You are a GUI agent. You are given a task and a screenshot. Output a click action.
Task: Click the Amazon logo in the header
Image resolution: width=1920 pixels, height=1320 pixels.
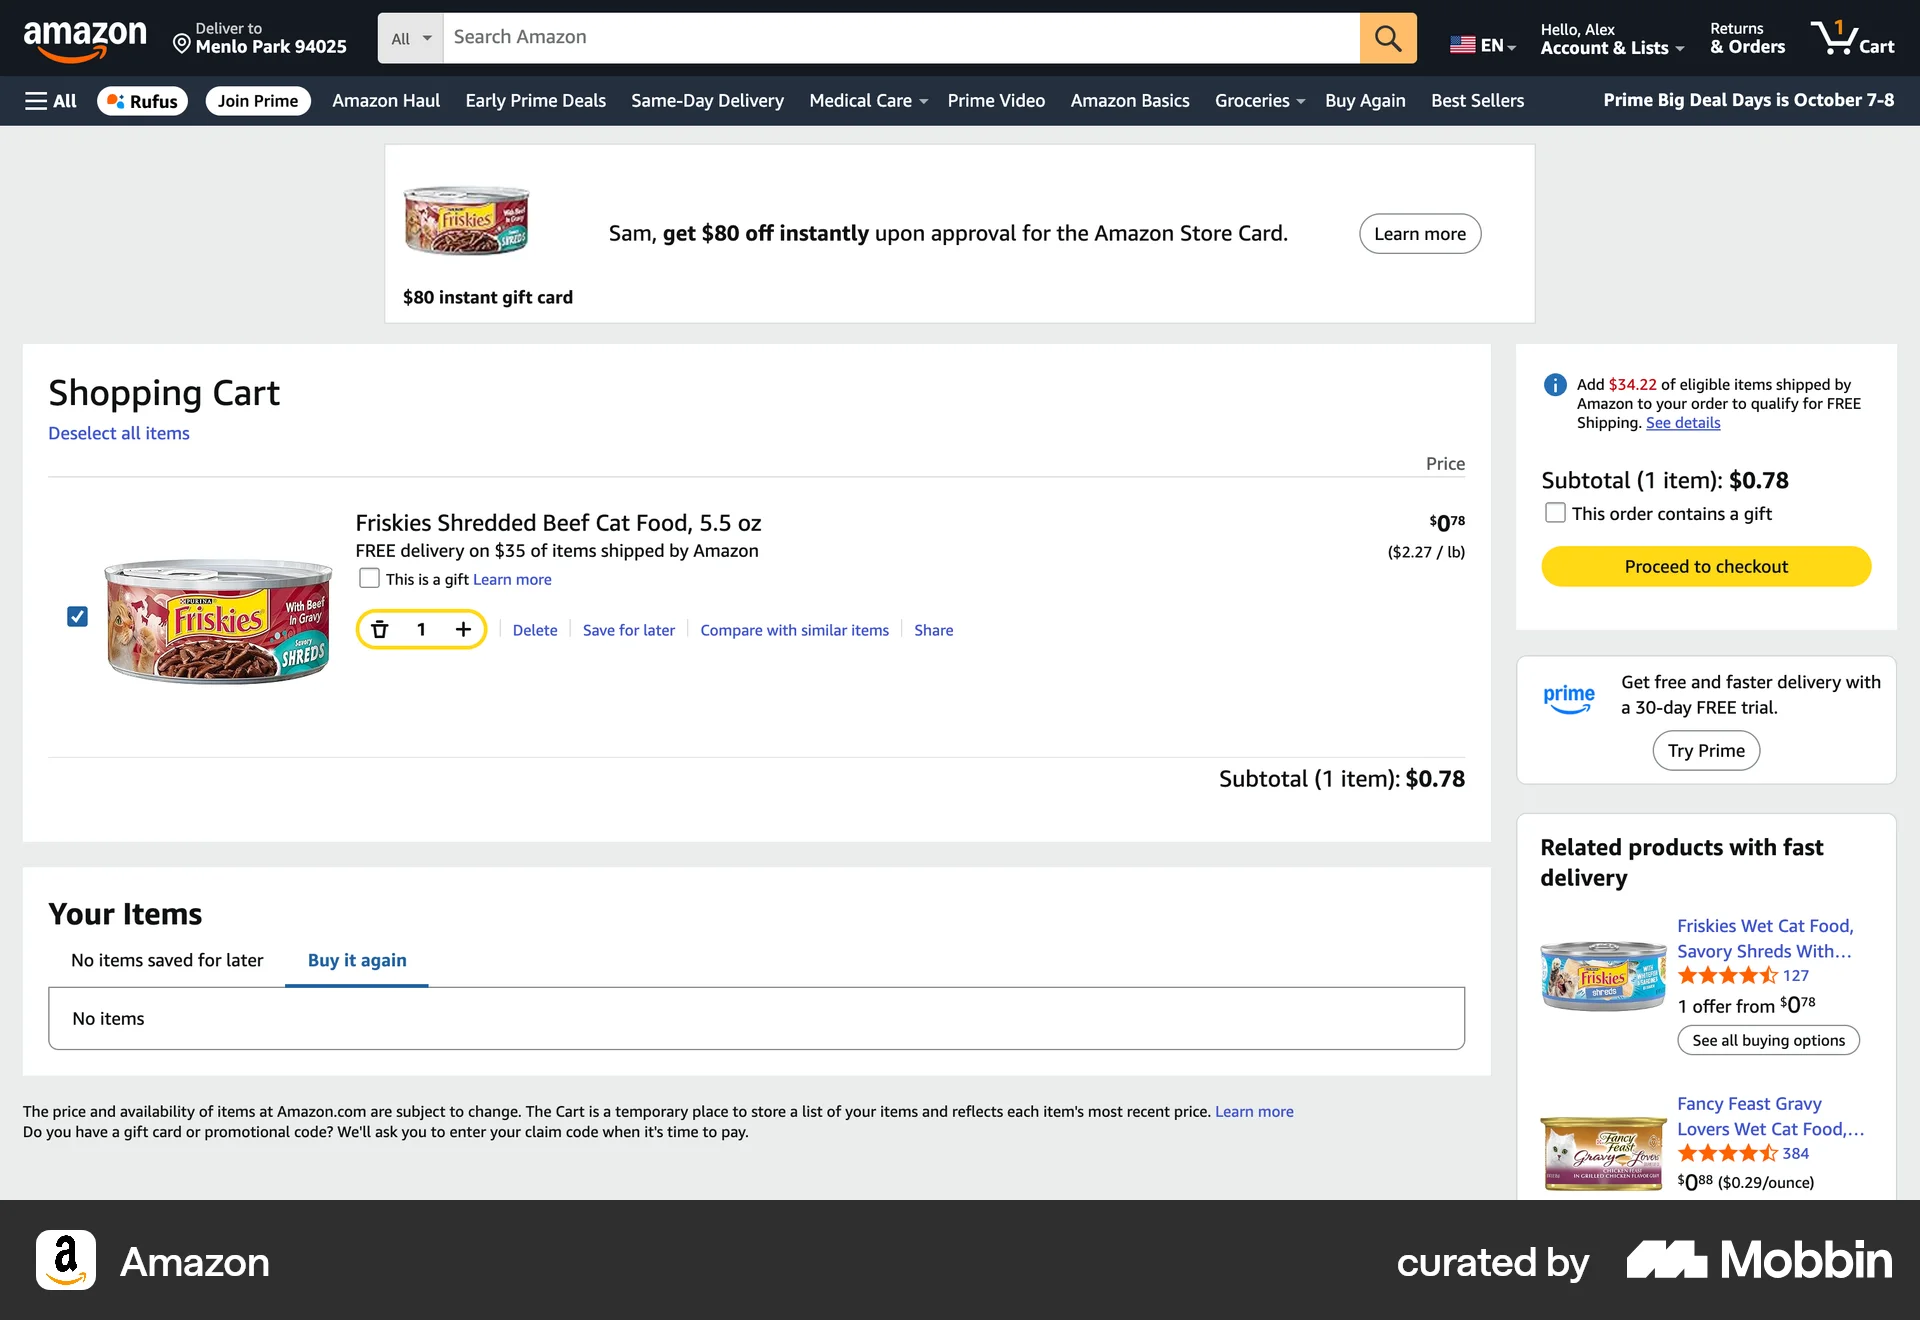tap(85, 38)
